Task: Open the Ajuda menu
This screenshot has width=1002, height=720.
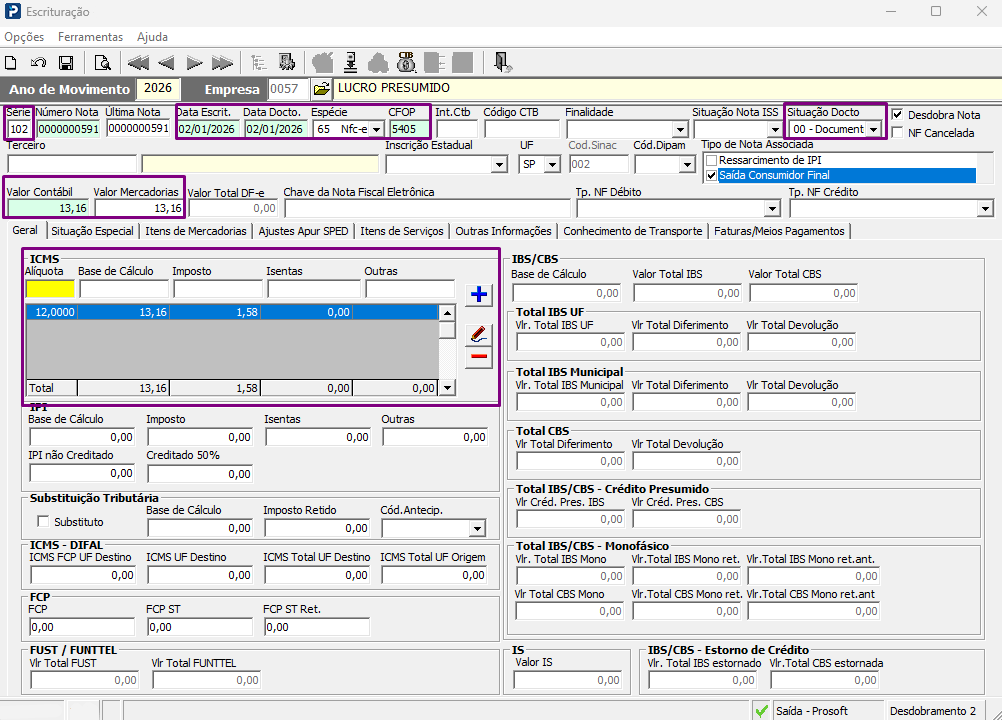Action: click(x=152, y=37)
